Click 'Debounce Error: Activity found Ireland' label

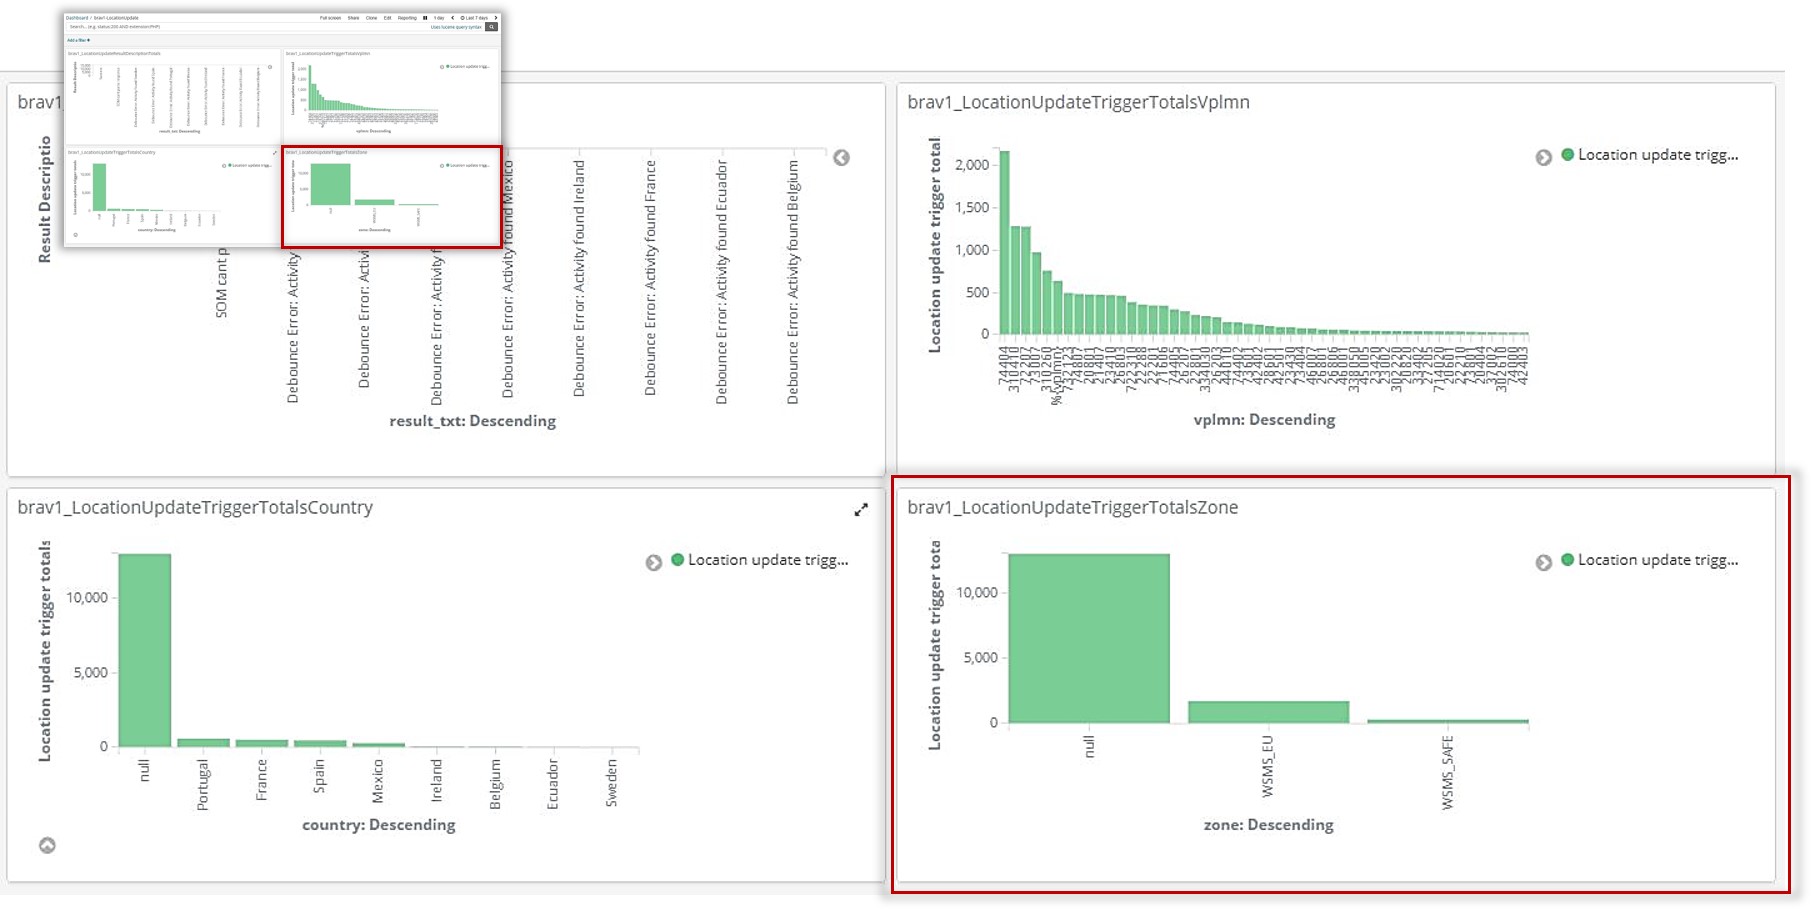click(579, 278)
